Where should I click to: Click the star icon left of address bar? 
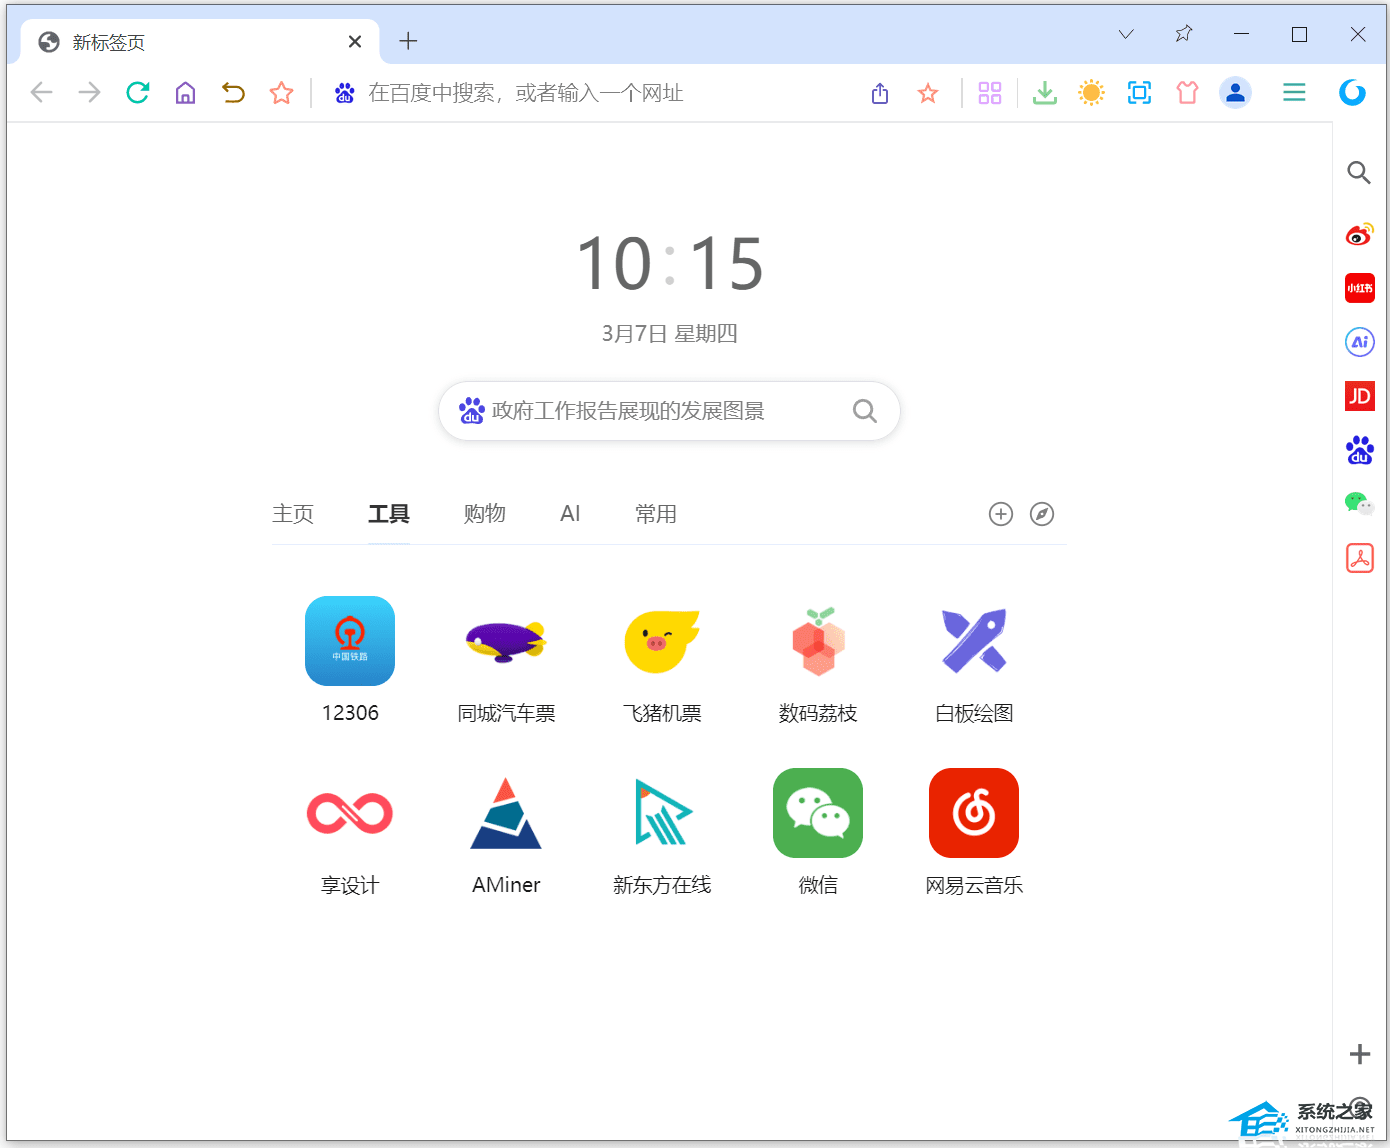pyautogui.click(x=281, y=93)
